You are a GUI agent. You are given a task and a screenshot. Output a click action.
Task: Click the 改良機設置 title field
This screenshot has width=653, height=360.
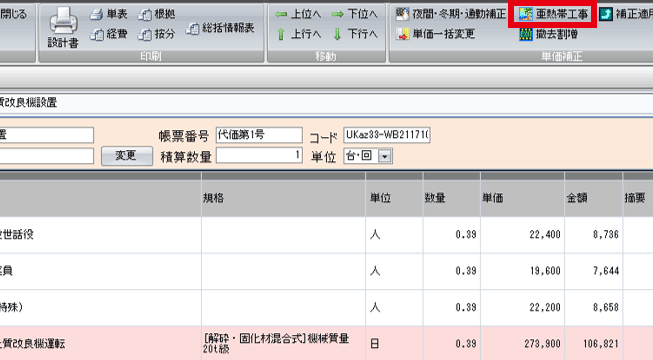click(x=326, y=103)
